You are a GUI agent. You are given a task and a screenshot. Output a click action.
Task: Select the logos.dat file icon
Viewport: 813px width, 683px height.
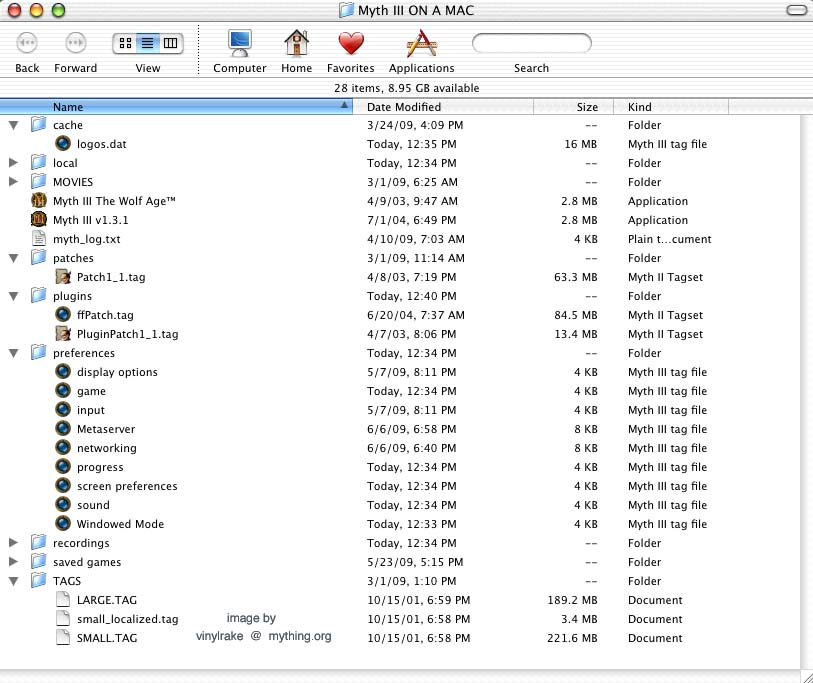(63, 143)
